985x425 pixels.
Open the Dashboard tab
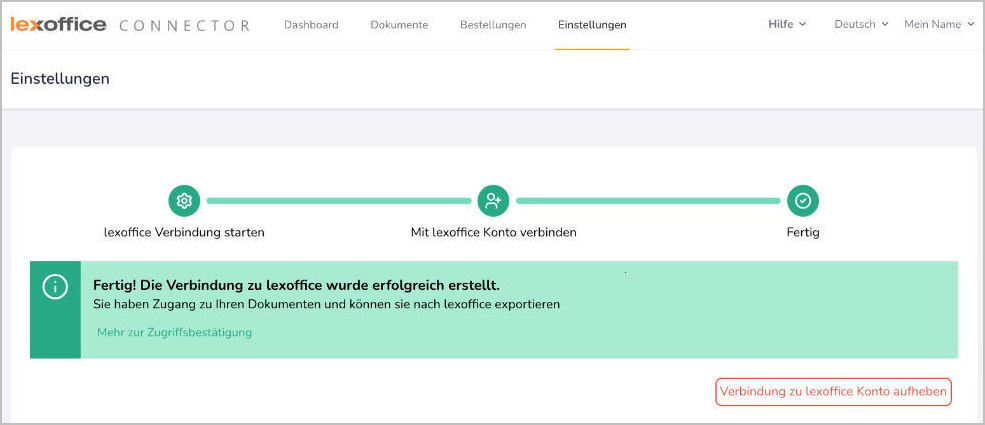click(x=311, y=25)
